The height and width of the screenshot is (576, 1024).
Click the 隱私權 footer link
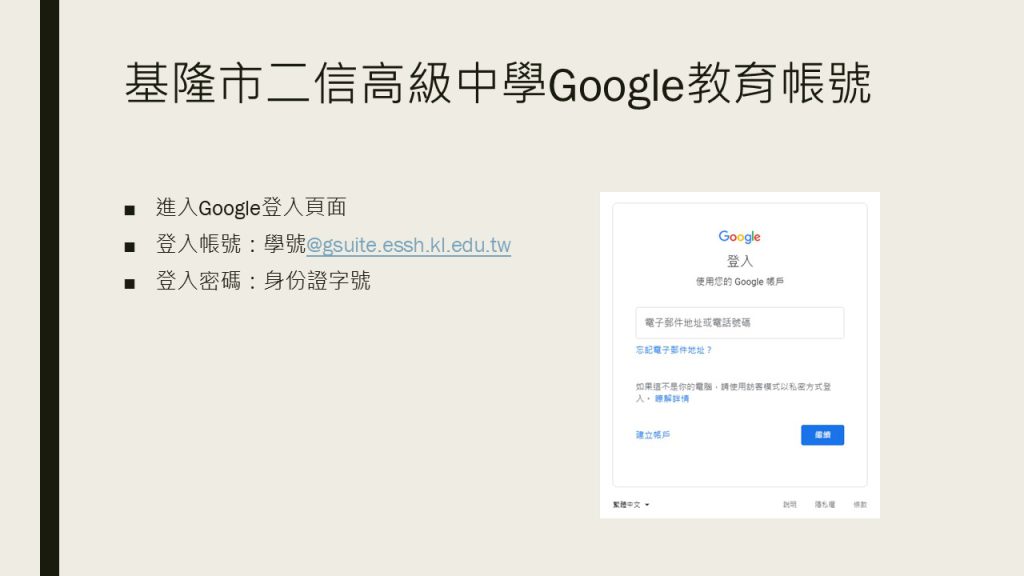(825, 505)
